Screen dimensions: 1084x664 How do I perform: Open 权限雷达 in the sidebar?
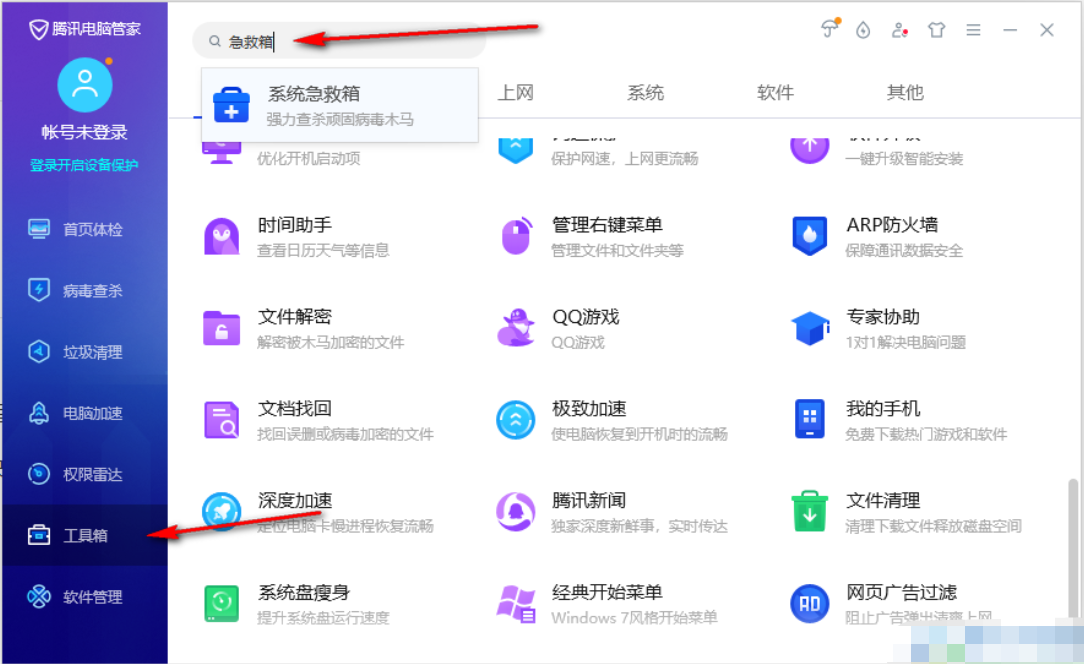[x=84, y=474]
